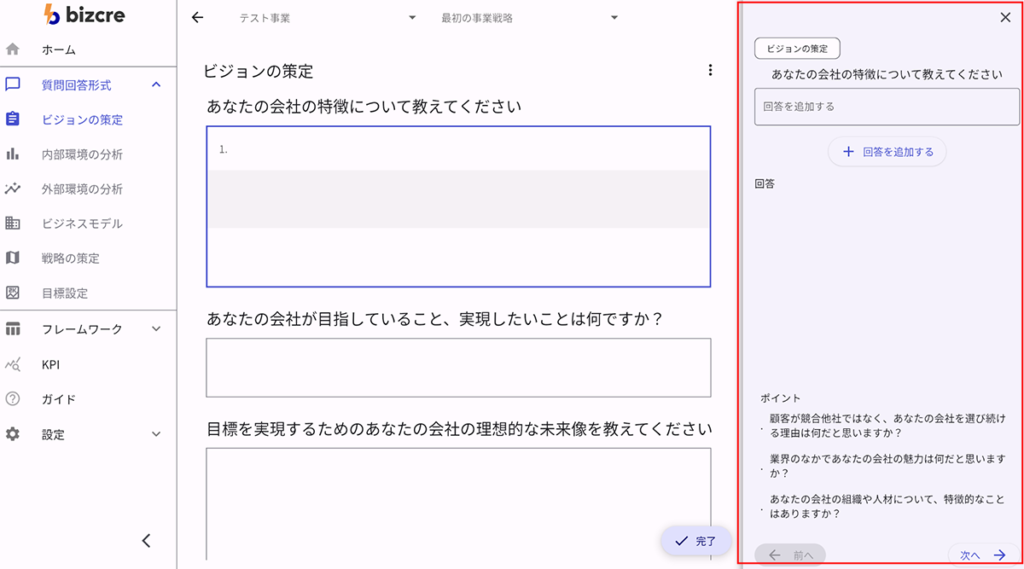Click the 回答を追加する button
The height and width of the screenshot is (569, 1024).
click(x=887, y=152)
